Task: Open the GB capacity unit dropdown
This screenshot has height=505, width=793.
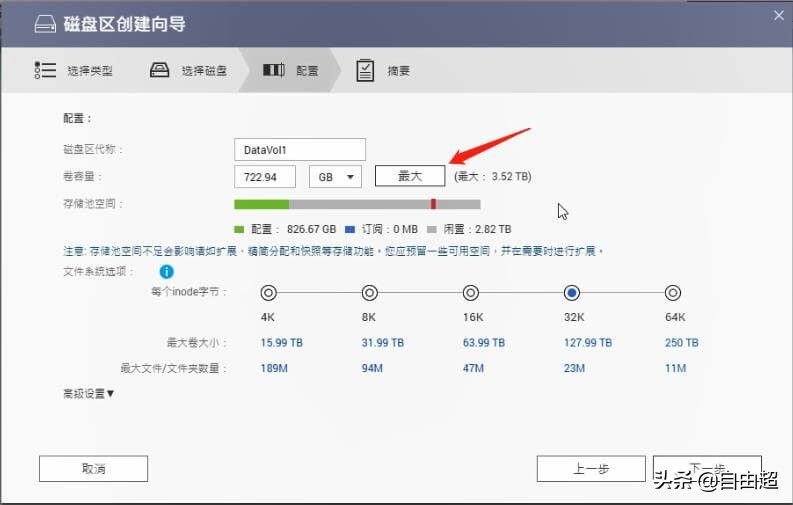Action: click(x=335, y=176)
